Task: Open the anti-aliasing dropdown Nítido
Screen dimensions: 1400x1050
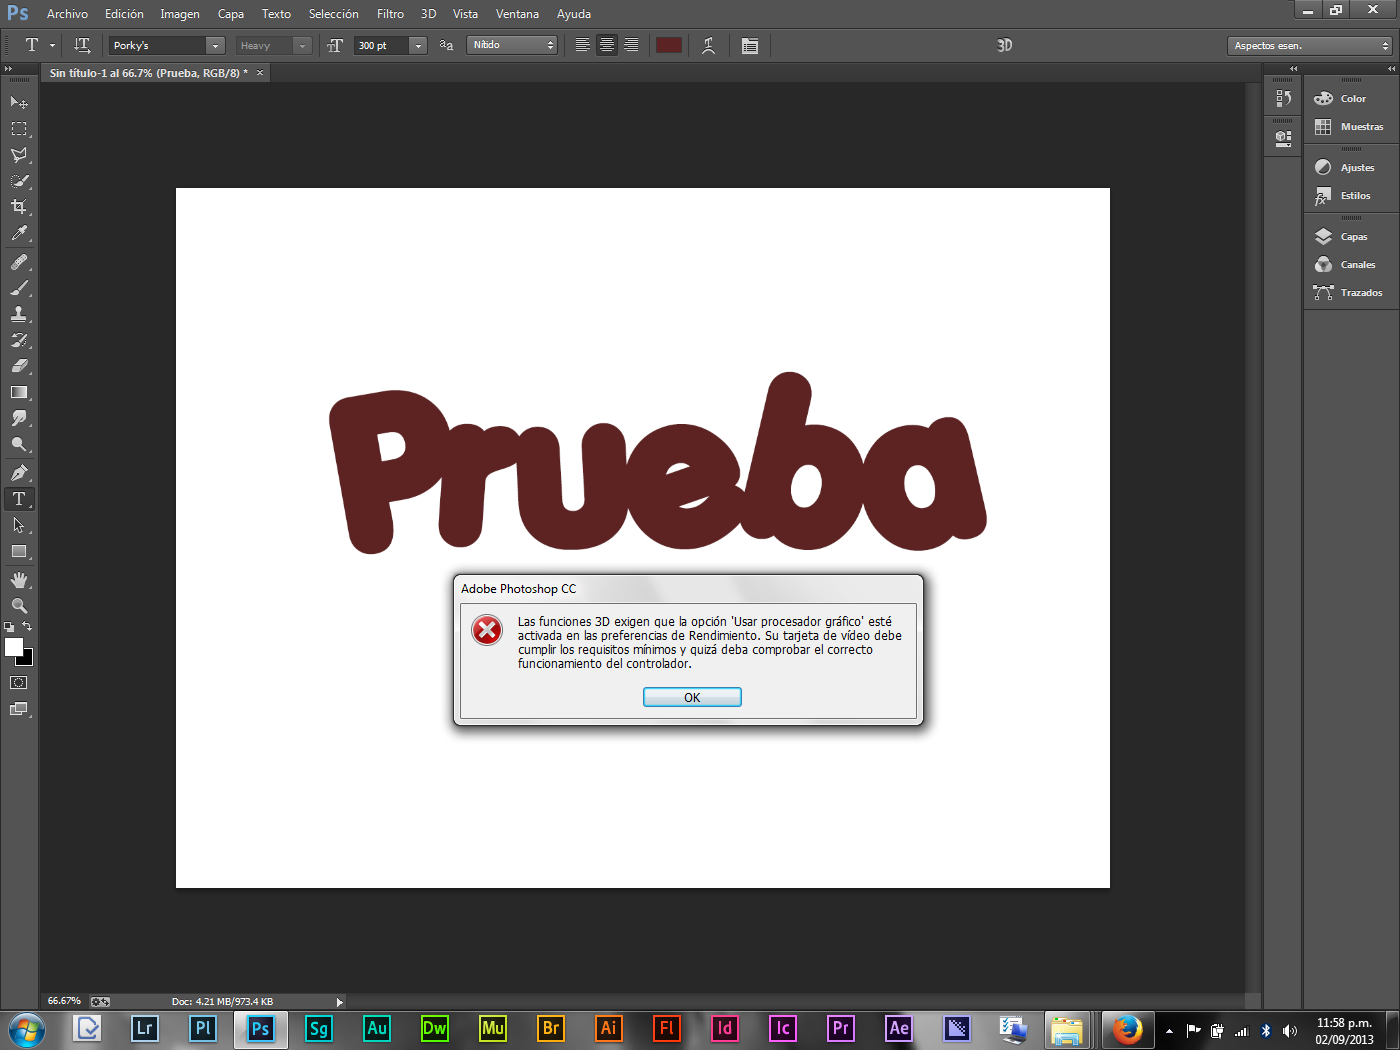Action: pos(512,45)
